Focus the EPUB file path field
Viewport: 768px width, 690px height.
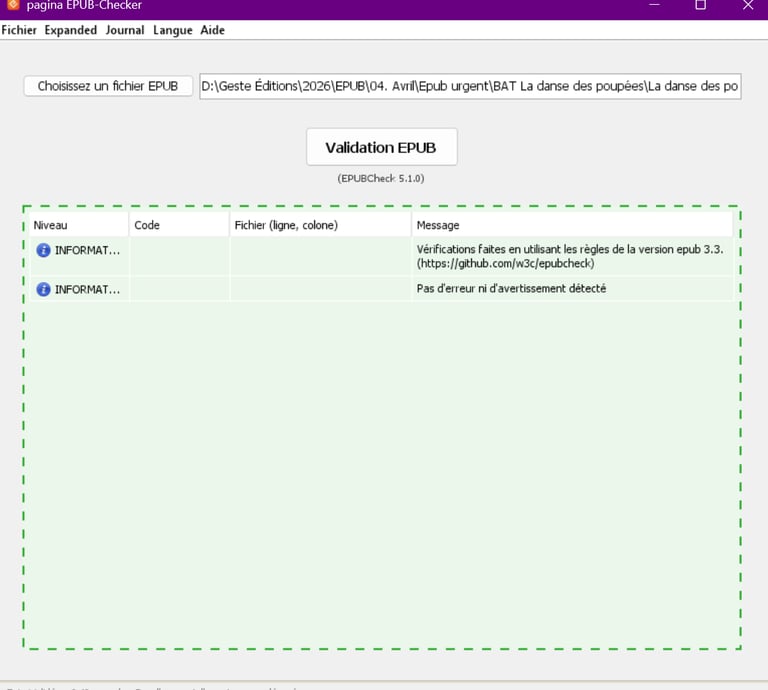(x=470, y=86)
